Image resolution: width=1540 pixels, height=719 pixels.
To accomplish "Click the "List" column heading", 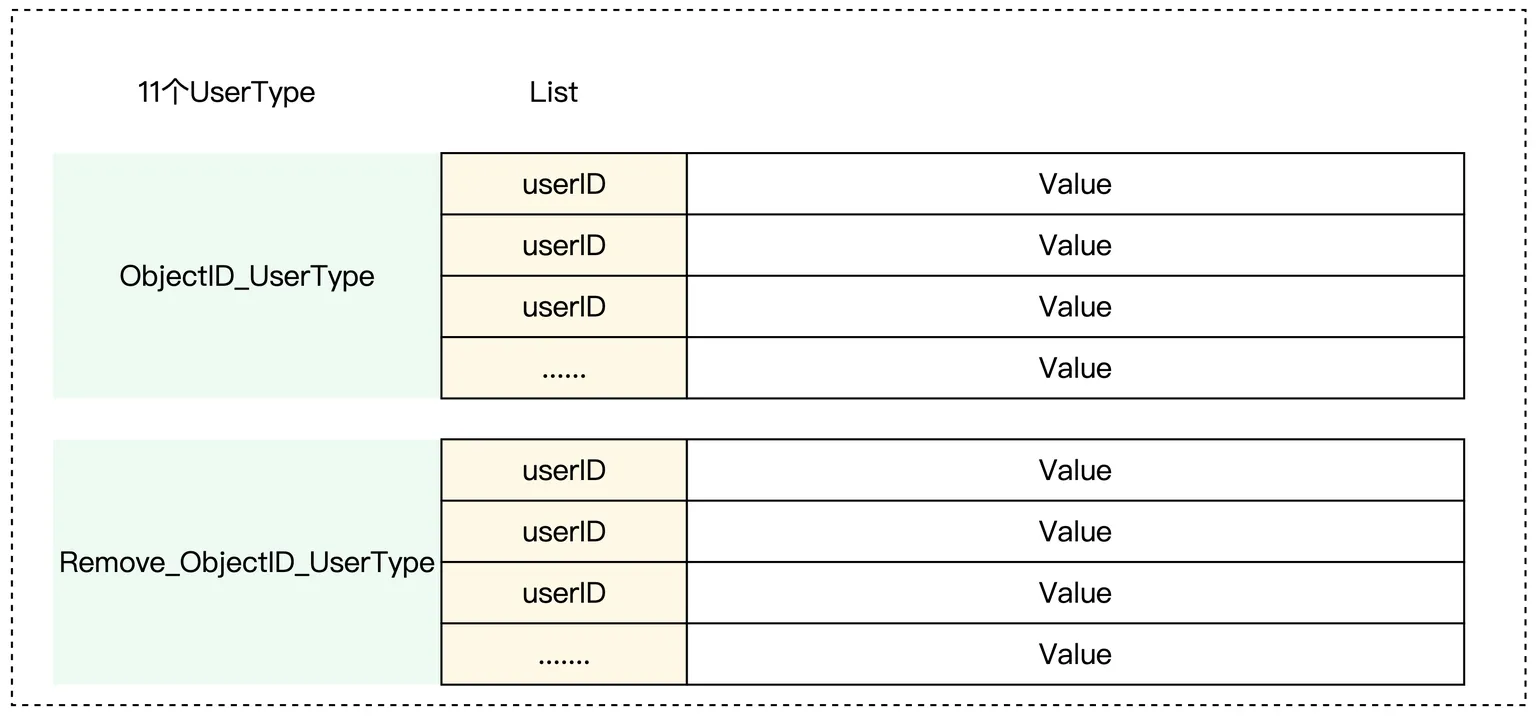I will [x=554, y=93].
